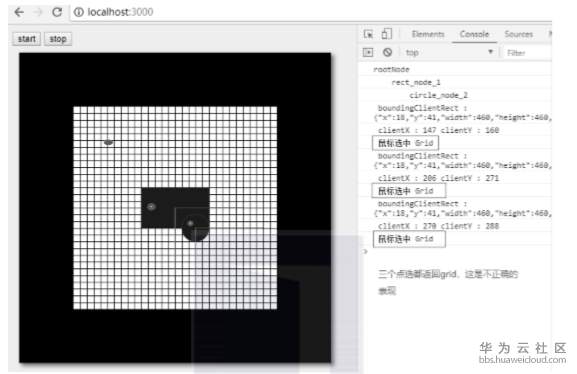Click the clientX : 270 log entry

[438, 226]
